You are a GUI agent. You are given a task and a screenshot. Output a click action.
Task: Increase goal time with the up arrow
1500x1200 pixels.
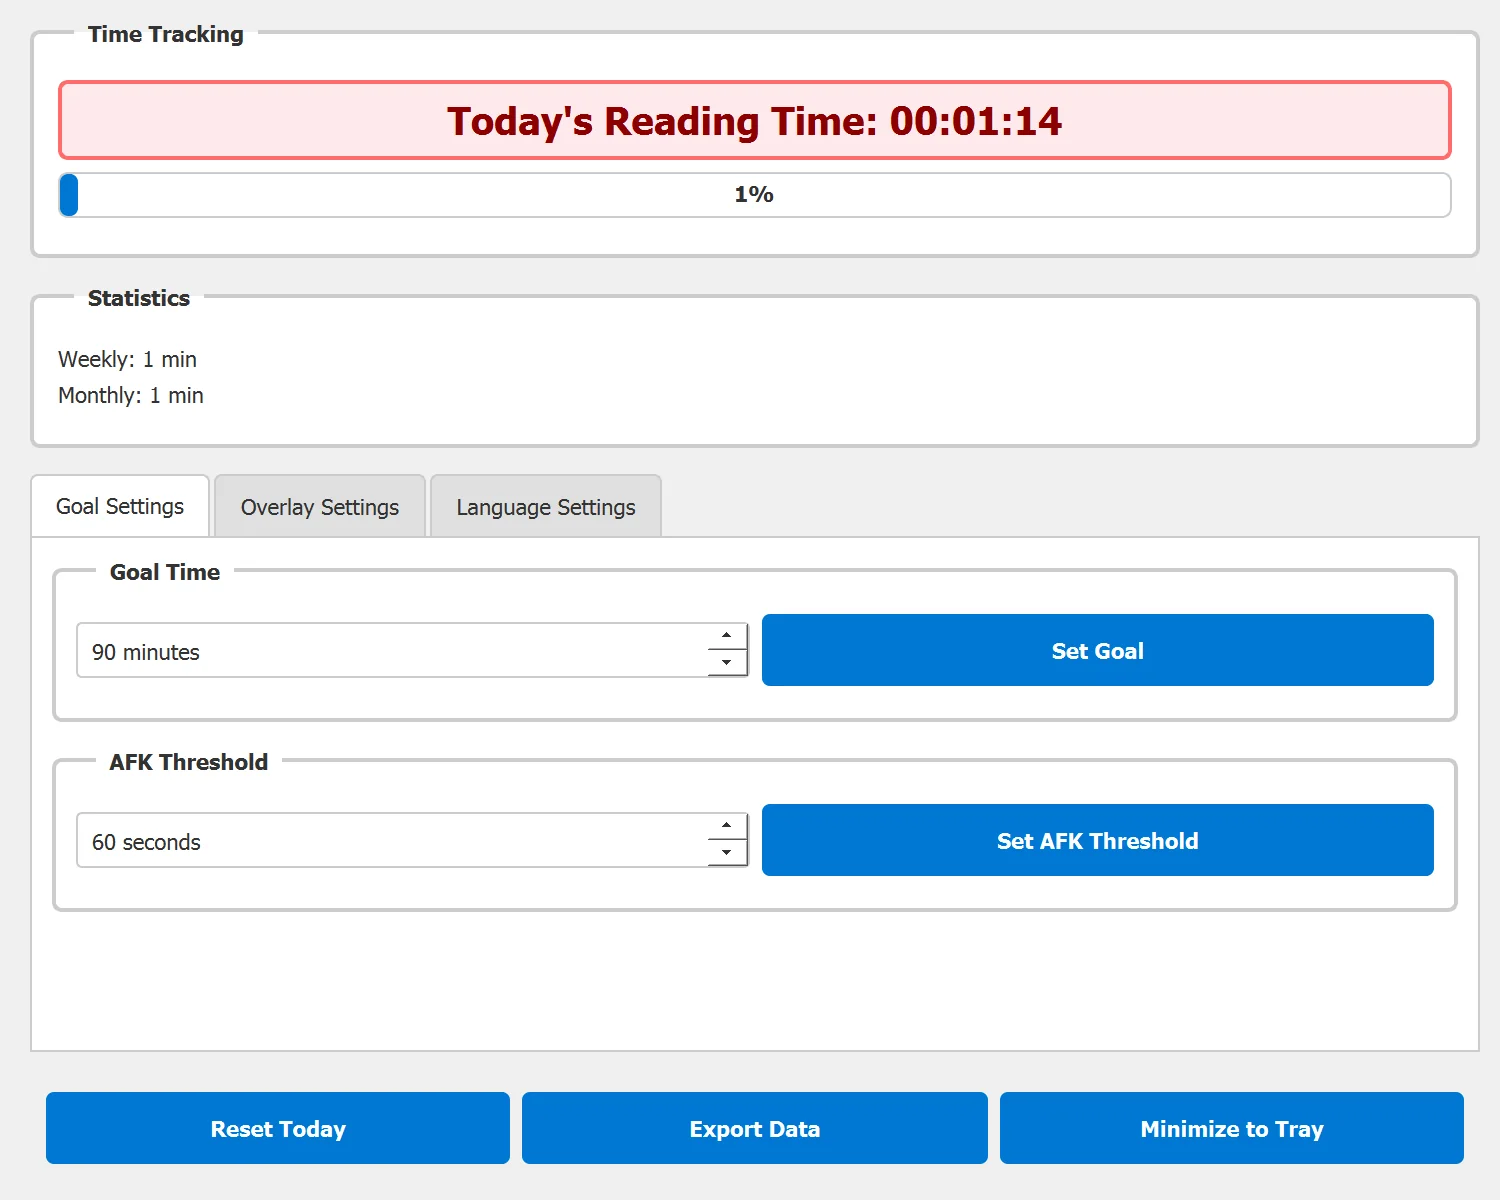pyautogui.click(x=727, y=636)
